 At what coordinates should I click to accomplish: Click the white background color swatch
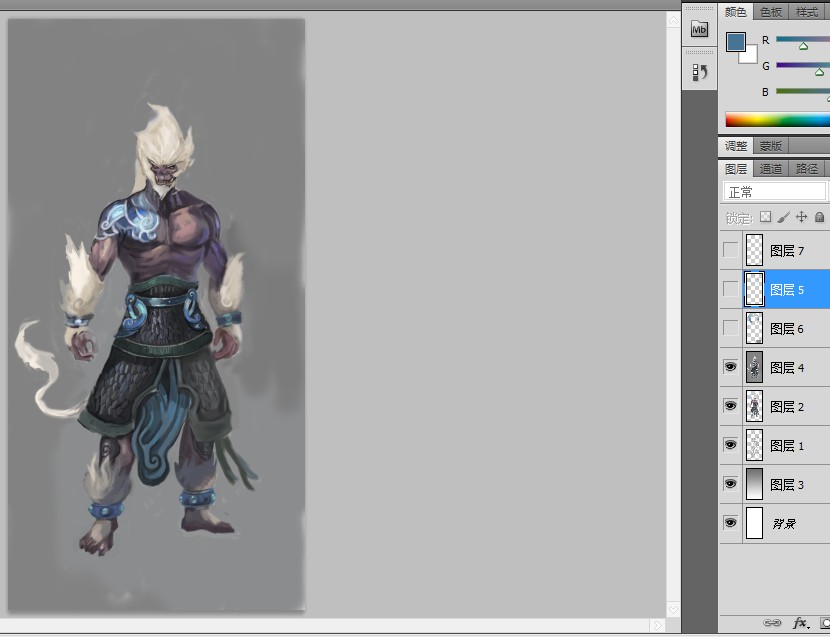tap(751, 56)
